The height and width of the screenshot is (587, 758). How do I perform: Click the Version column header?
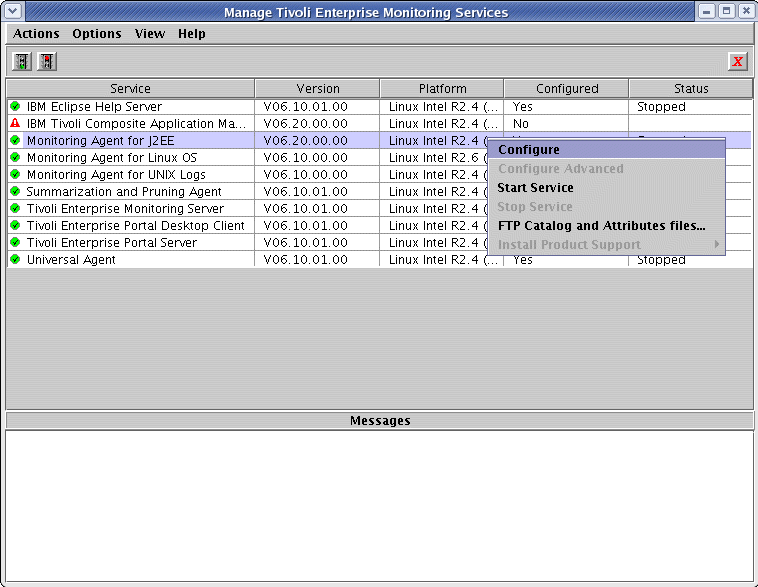(317, 89)
